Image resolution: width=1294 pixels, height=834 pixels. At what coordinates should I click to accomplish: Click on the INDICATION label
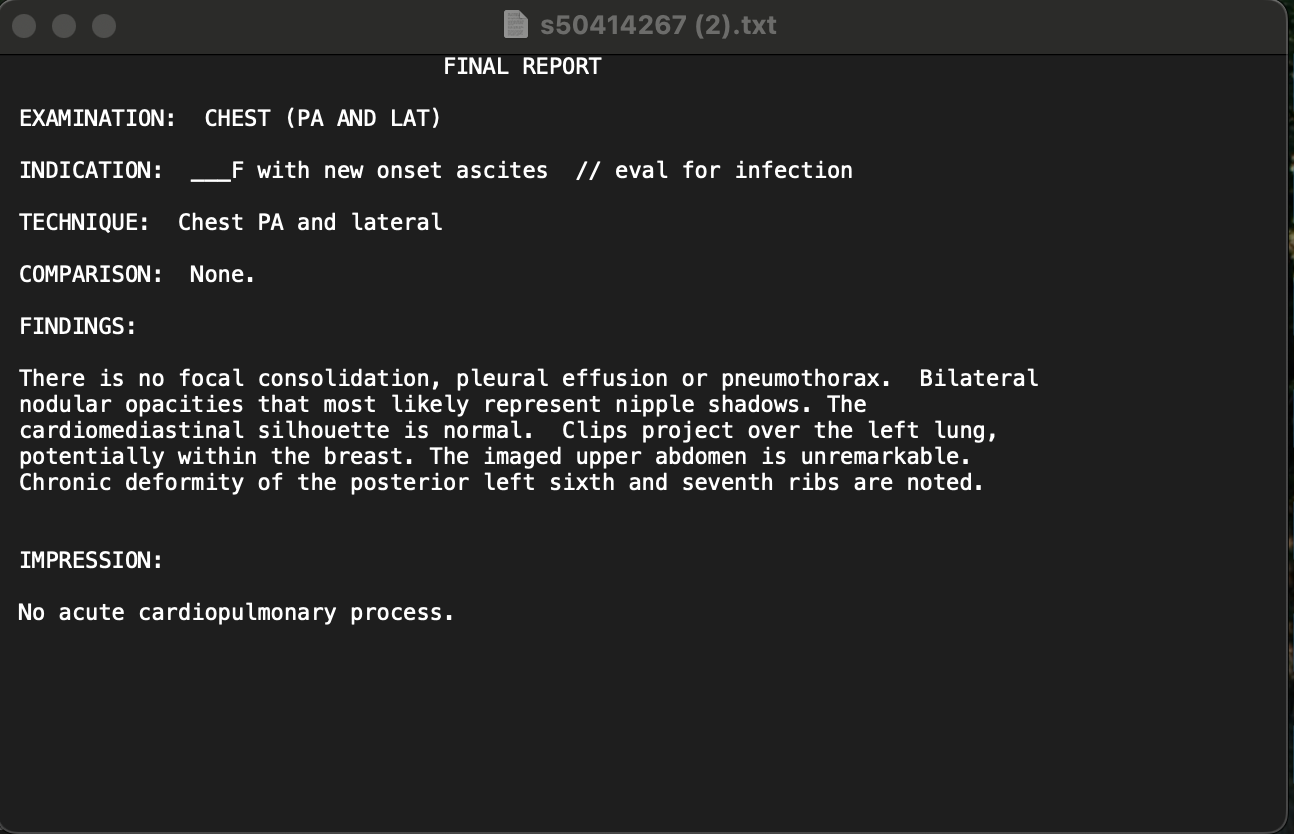[x=91, y=171]
